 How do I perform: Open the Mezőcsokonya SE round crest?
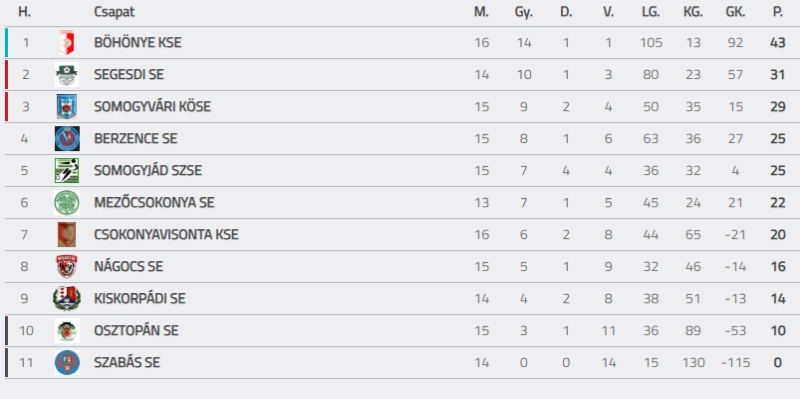click(67, 203)
